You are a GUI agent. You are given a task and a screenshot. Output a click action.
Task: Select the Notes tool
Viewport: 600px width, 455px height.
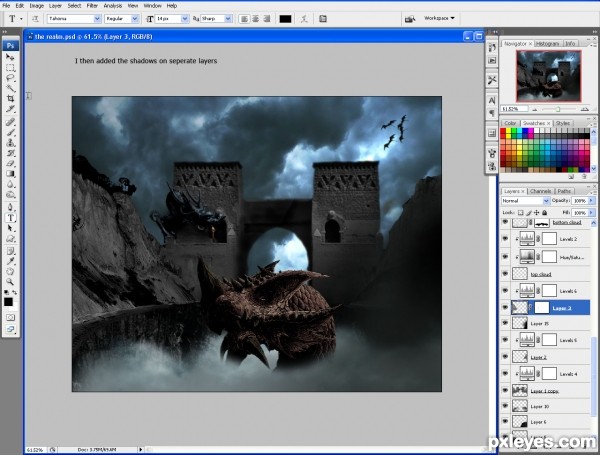click(10, 251)
